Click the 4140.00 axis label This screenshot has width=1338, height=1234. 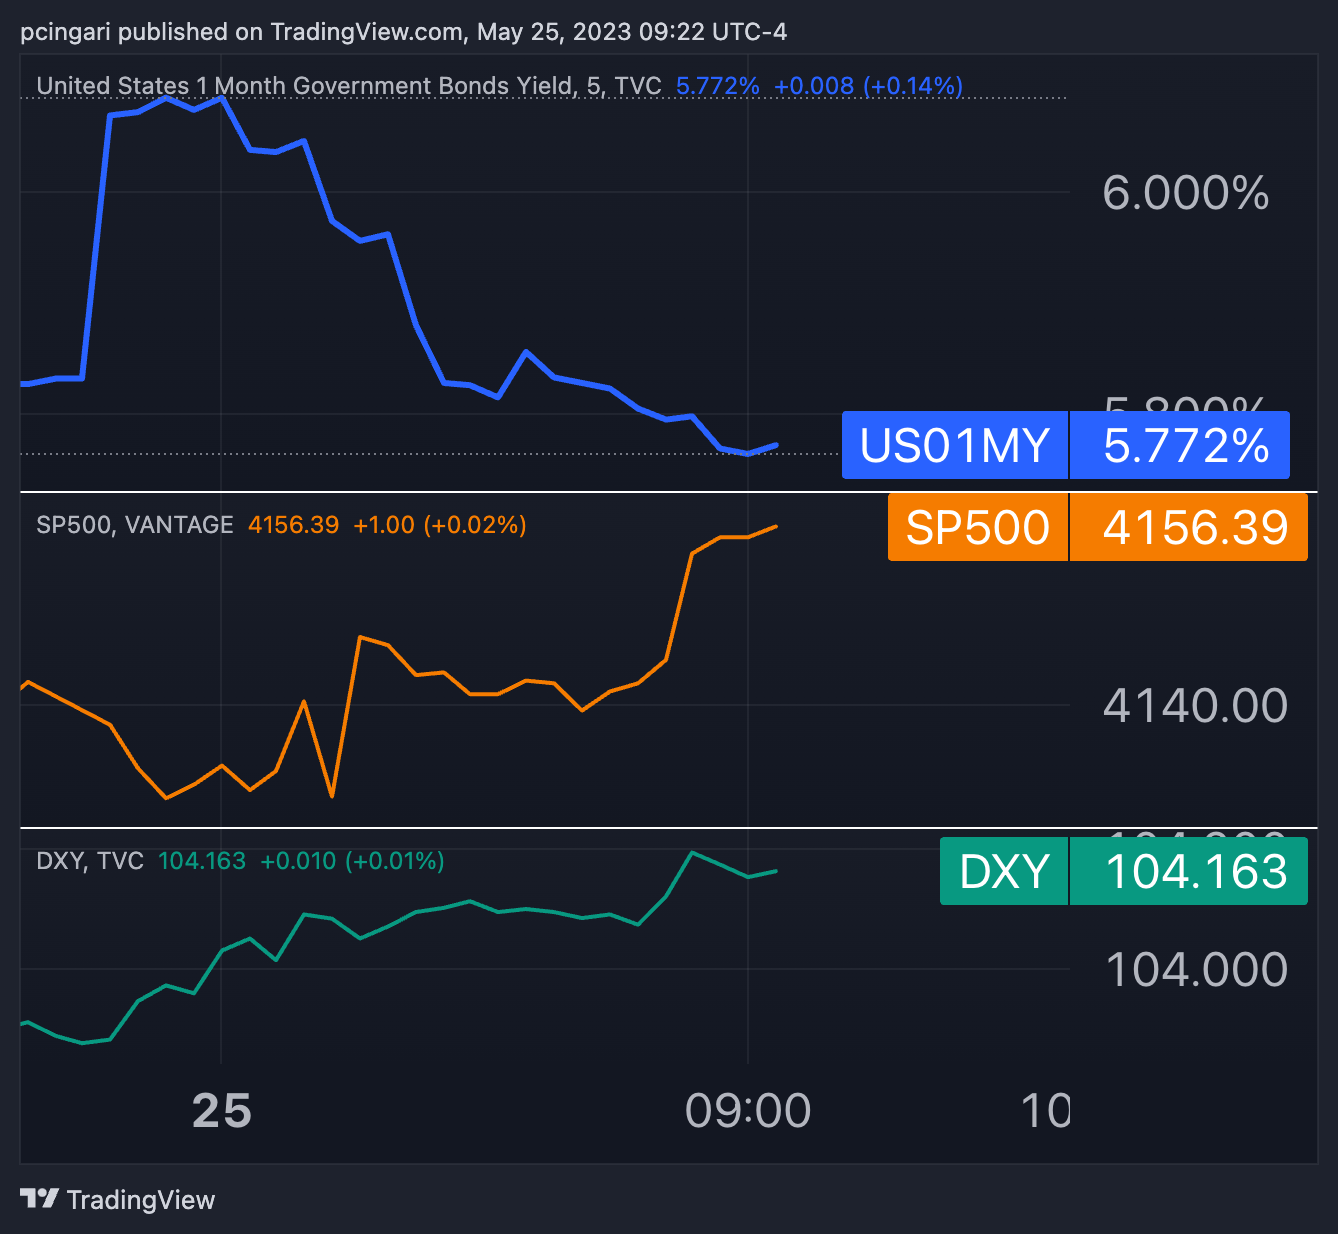(x=1195, y=705)
